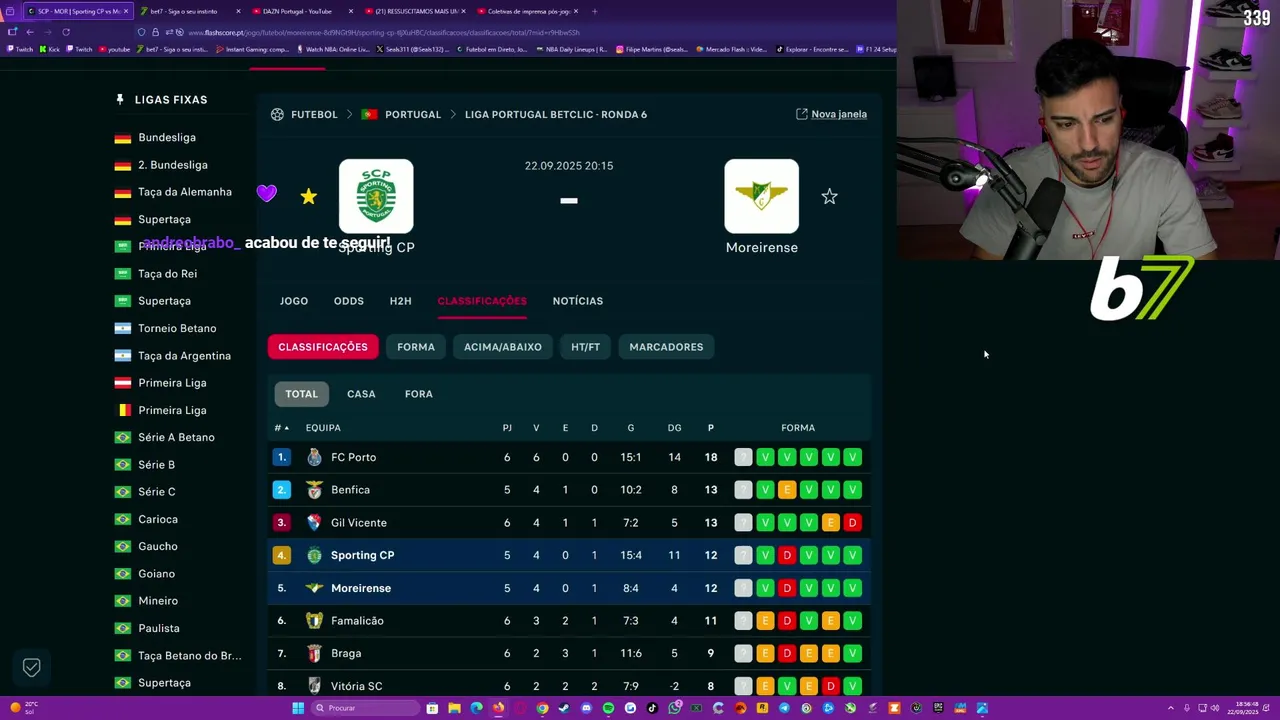Open Liga Portugal Betclic - Ronda 6 breadcrumb
This screenshot has height=720, width=1280.
pyautogui.click(x=556, y=114)
